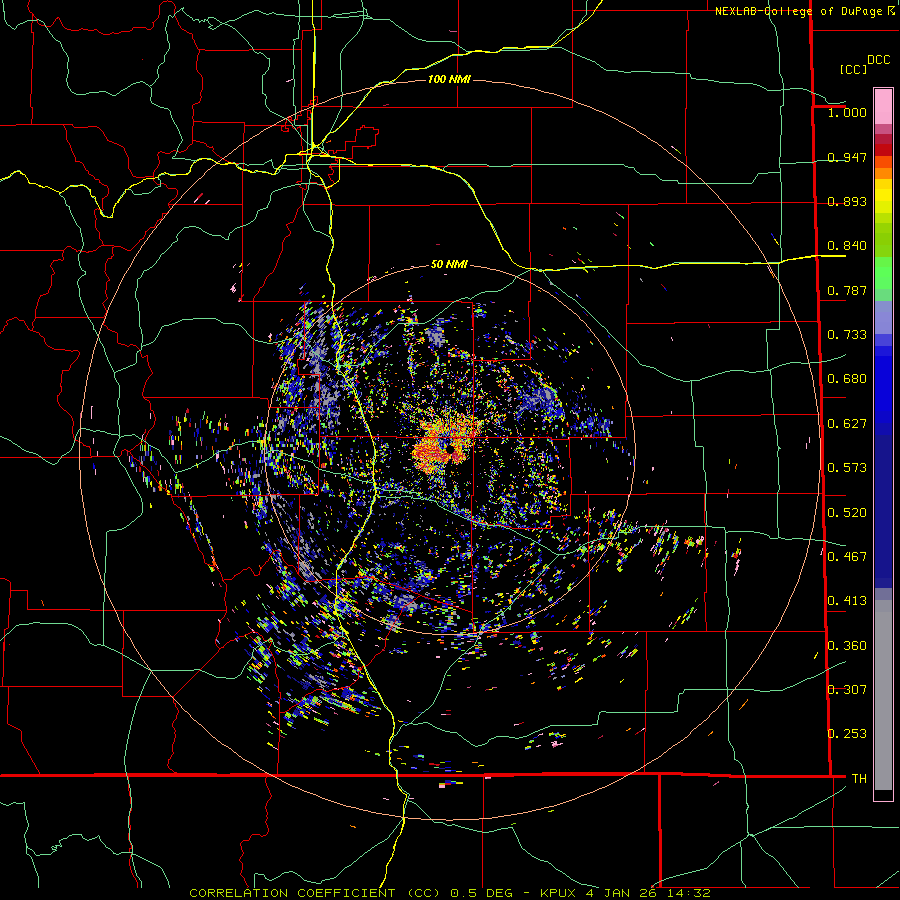900x900 pixels.
Task: Click the 1.000 scale value
Action: [x=847, y=112]
